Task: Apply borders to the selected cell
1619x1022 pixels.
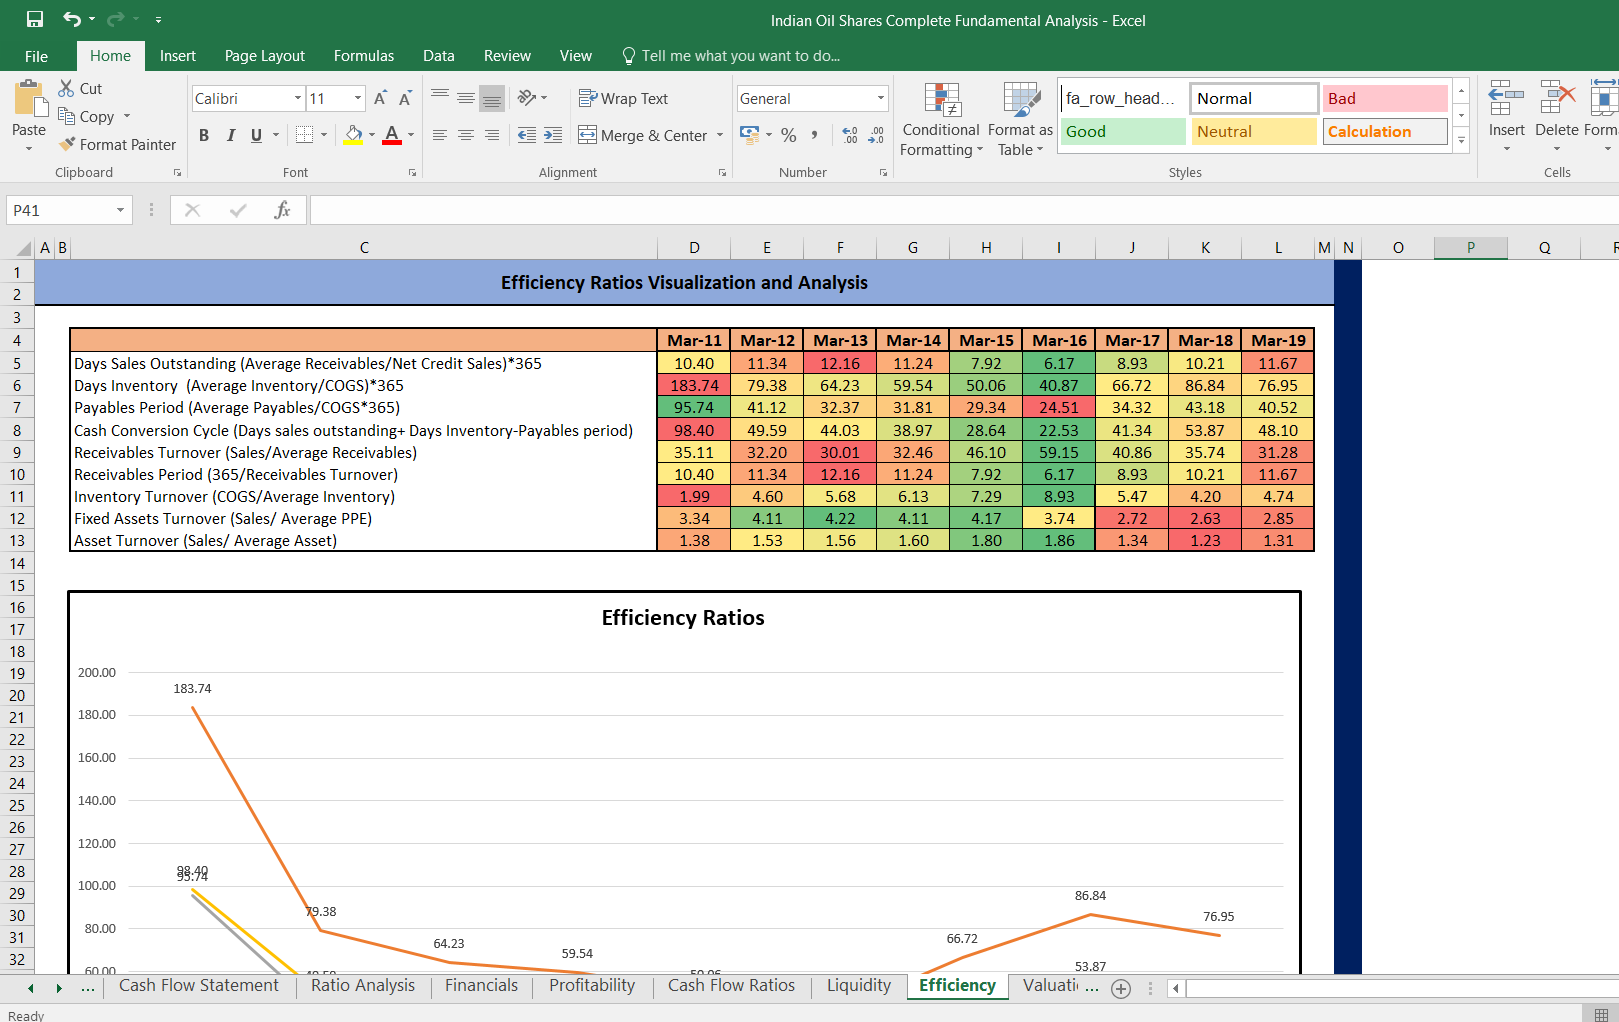Action: (305, 135)
